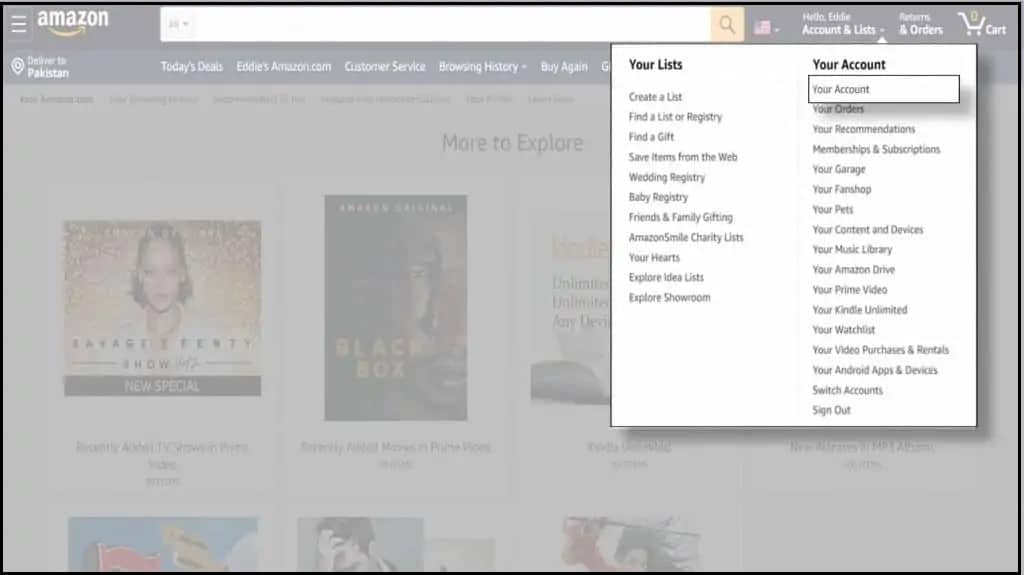
Task: Open Your Hearts list
Action: pos(654,257)
